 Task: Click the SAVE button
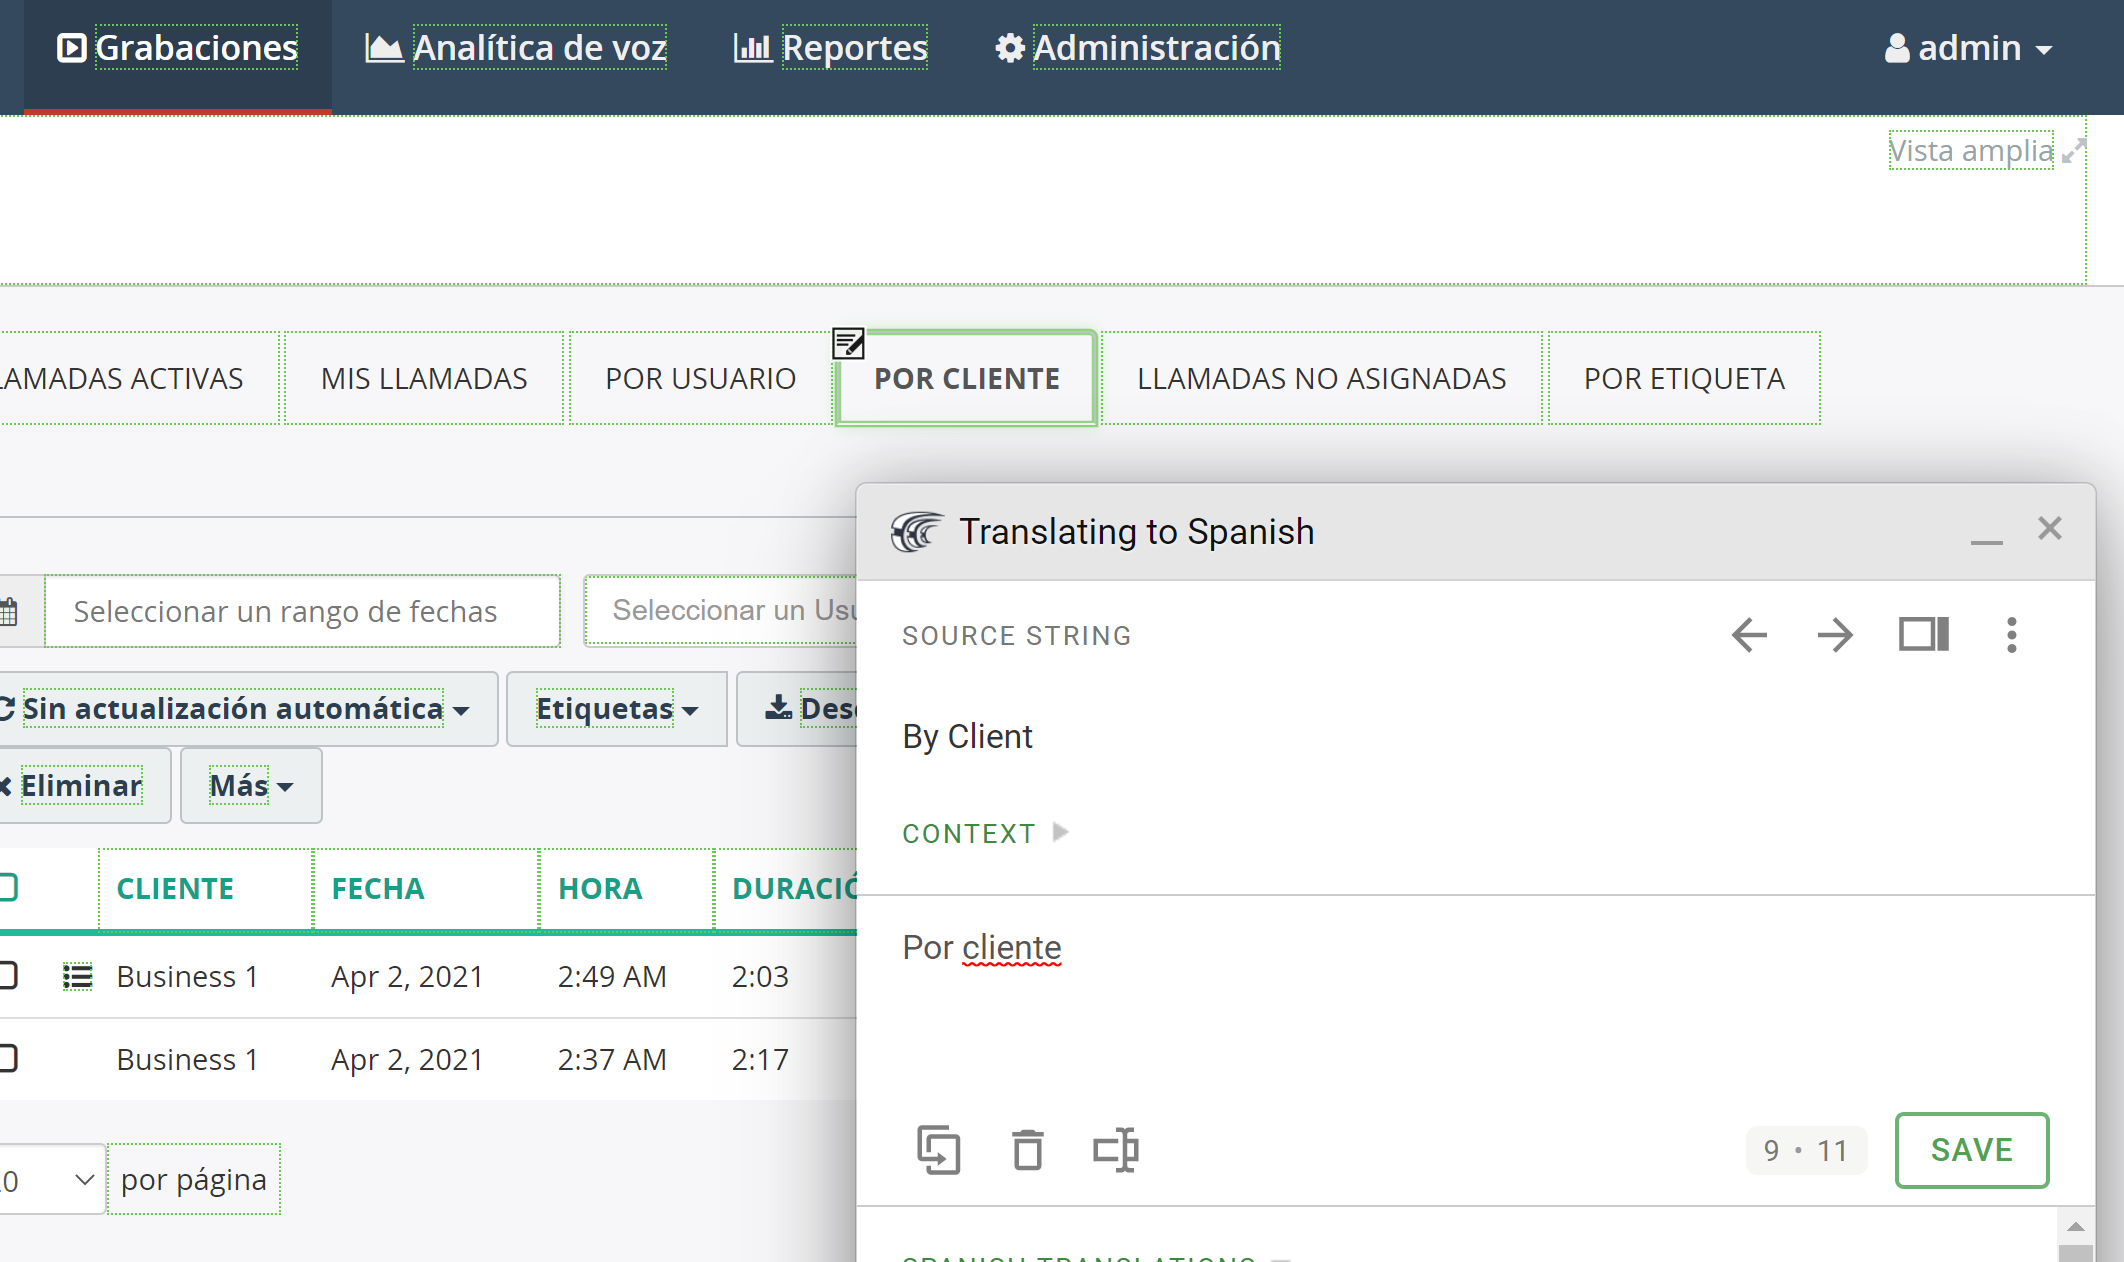click(x=1972, y=1150)
